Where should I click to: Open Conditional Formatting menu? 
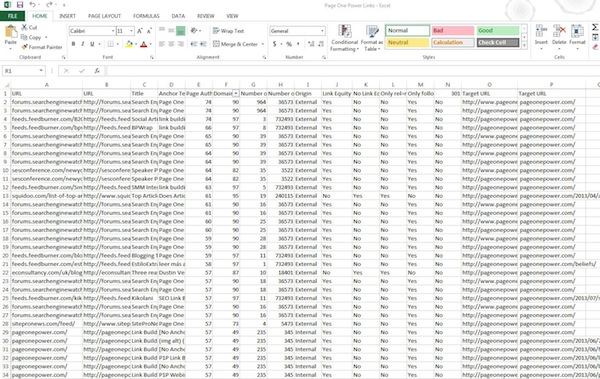344,38
